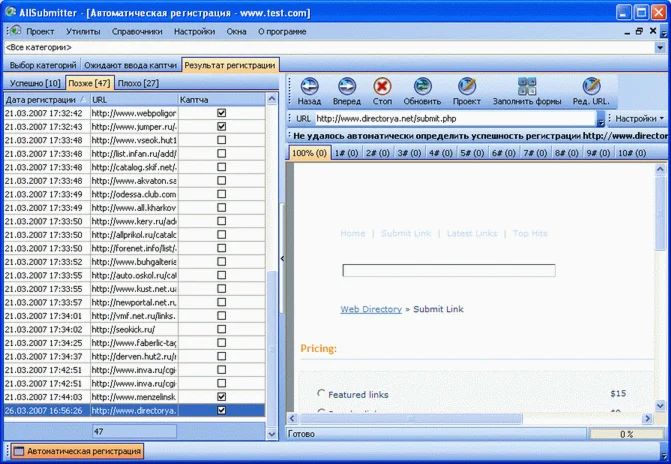The width and height of the screenshot is (671, 464).
Task: Check captcha box for list.infan.ru row
Action: [221, 154]
